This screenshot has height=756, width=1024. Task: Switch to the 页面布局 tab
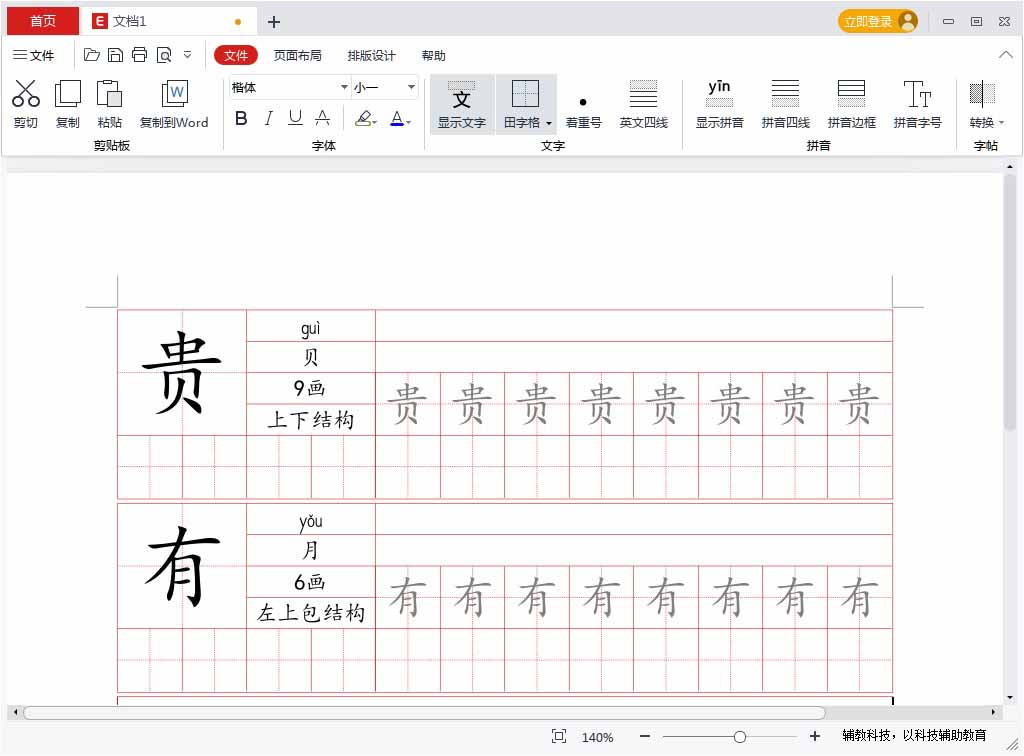point(298,55)
